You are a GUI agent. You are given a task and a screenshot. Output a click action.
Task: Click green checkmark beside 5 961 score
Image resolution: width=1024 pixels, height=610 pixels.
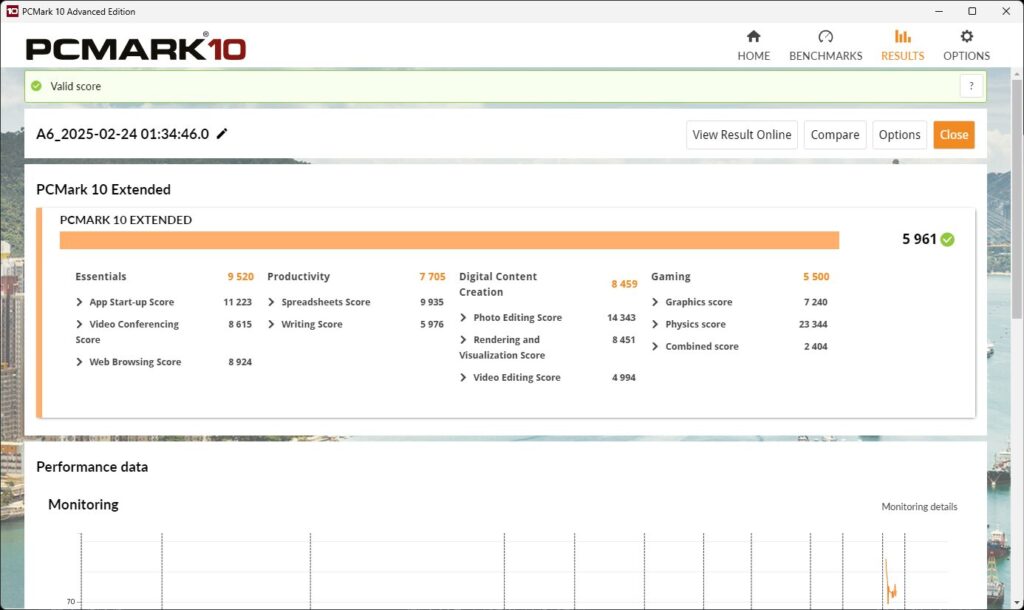tap(947, 240)
